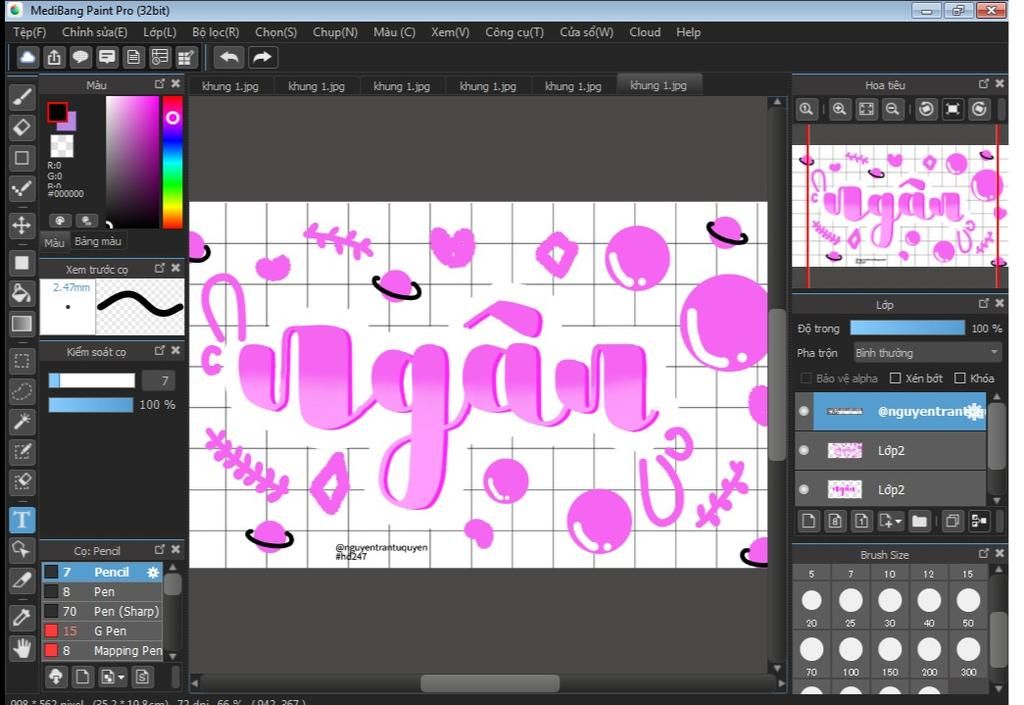The height and width of the screenshot is (705, 1024).
Task: Select the rectangular Select tool
Action: [22, 361]
